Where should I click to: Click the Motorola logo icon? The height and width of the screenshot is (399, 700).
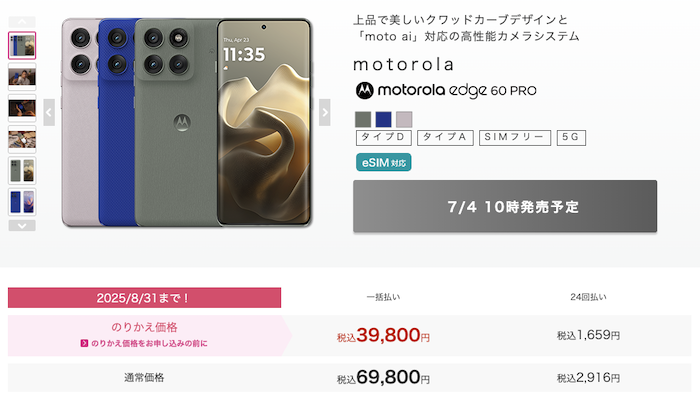pos(364,91)
